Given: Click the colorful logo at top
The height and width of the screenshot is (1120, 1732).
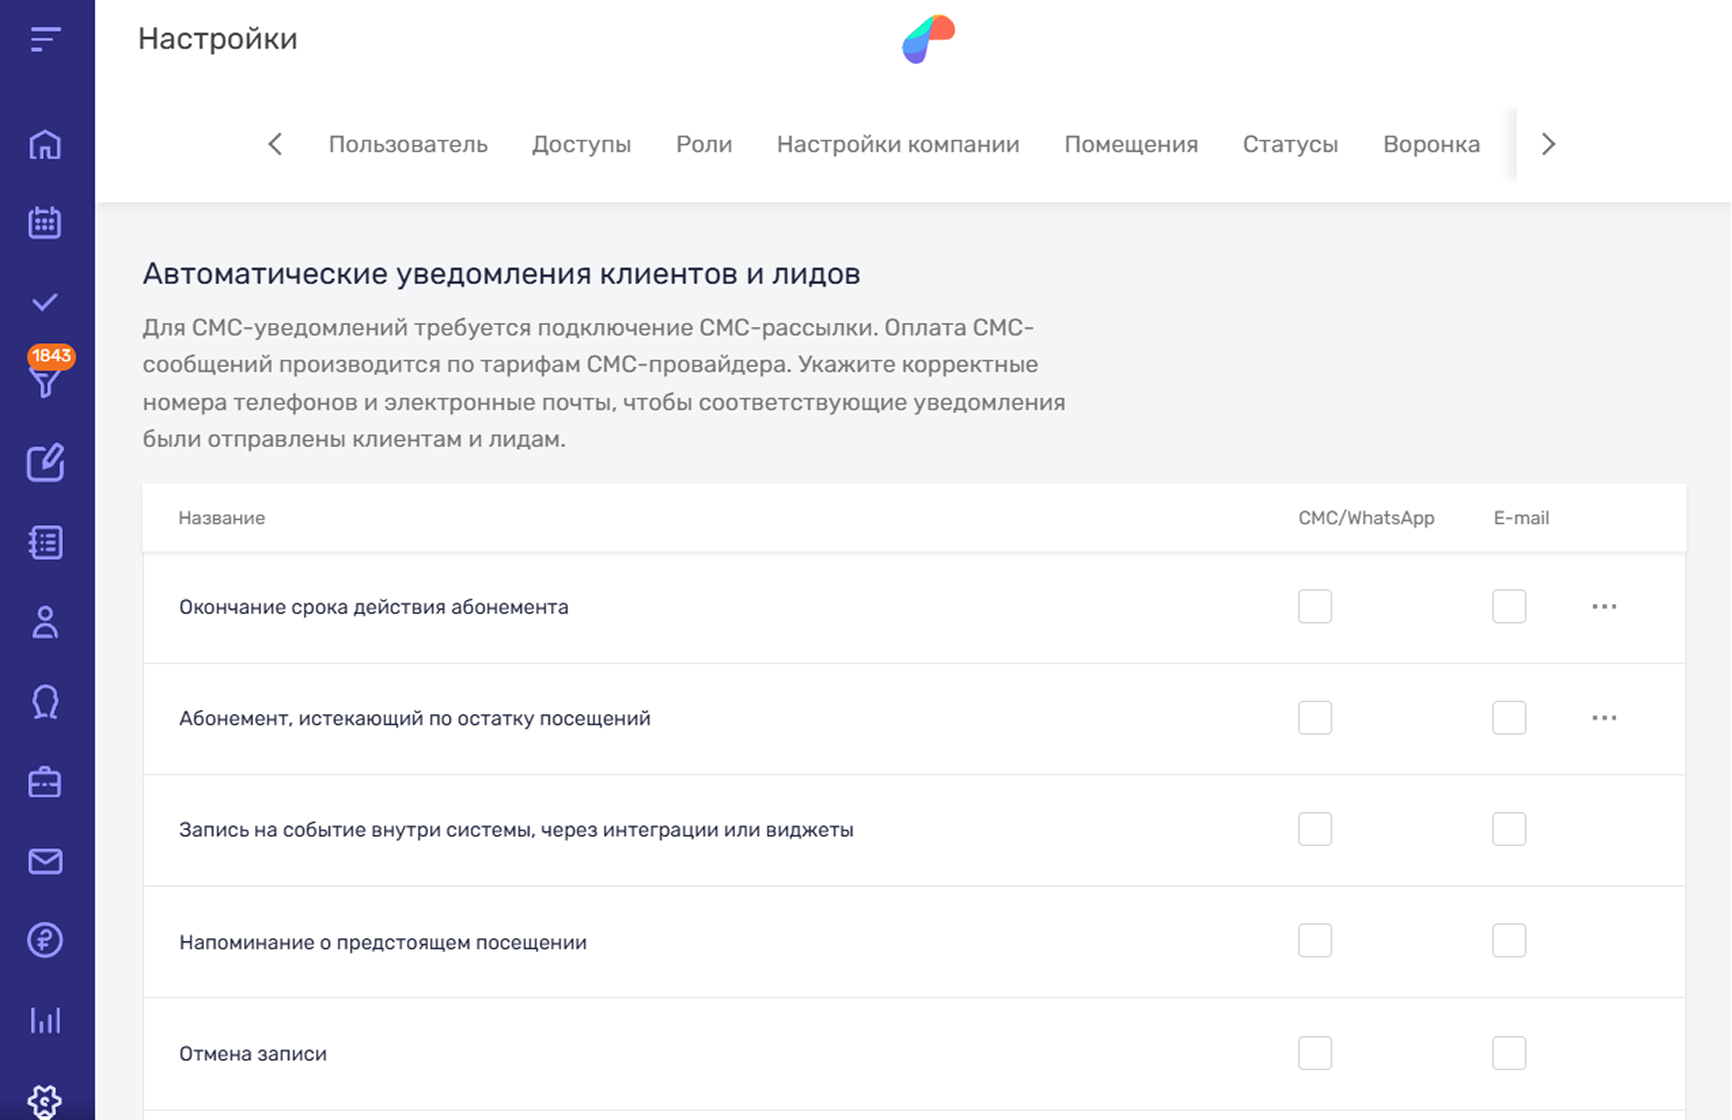Looking at the screenshot, I should pos(928,39).
